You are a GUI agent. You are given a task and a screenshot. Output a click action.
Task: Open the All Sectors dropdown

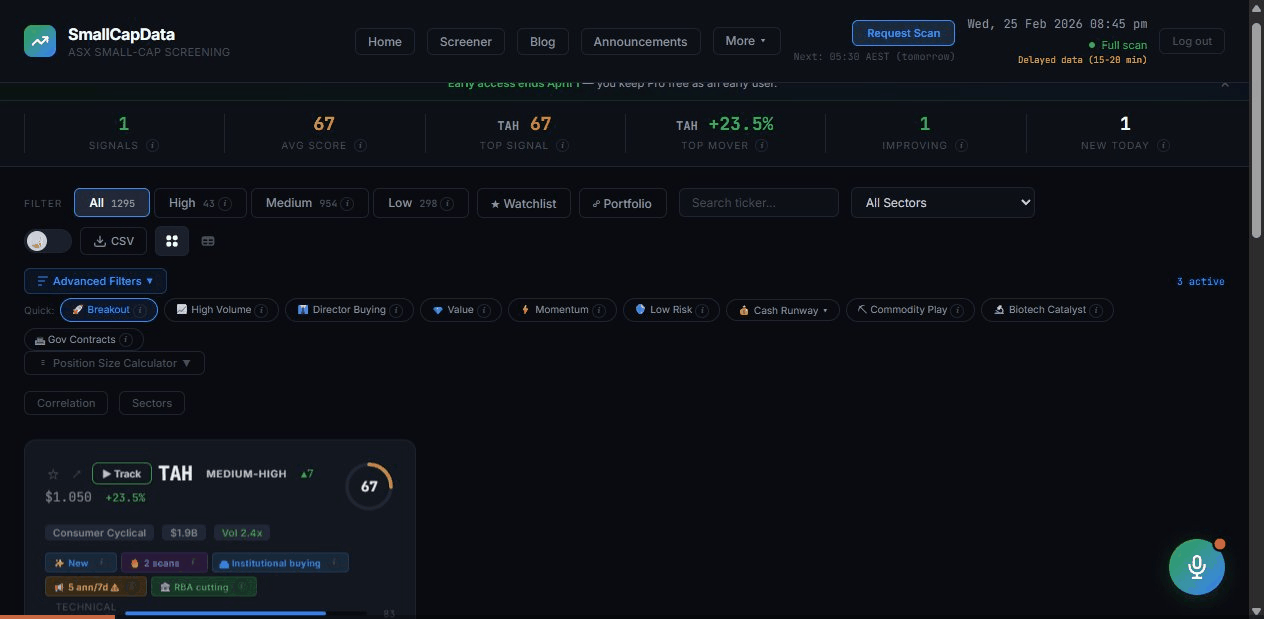pos(941,202)
